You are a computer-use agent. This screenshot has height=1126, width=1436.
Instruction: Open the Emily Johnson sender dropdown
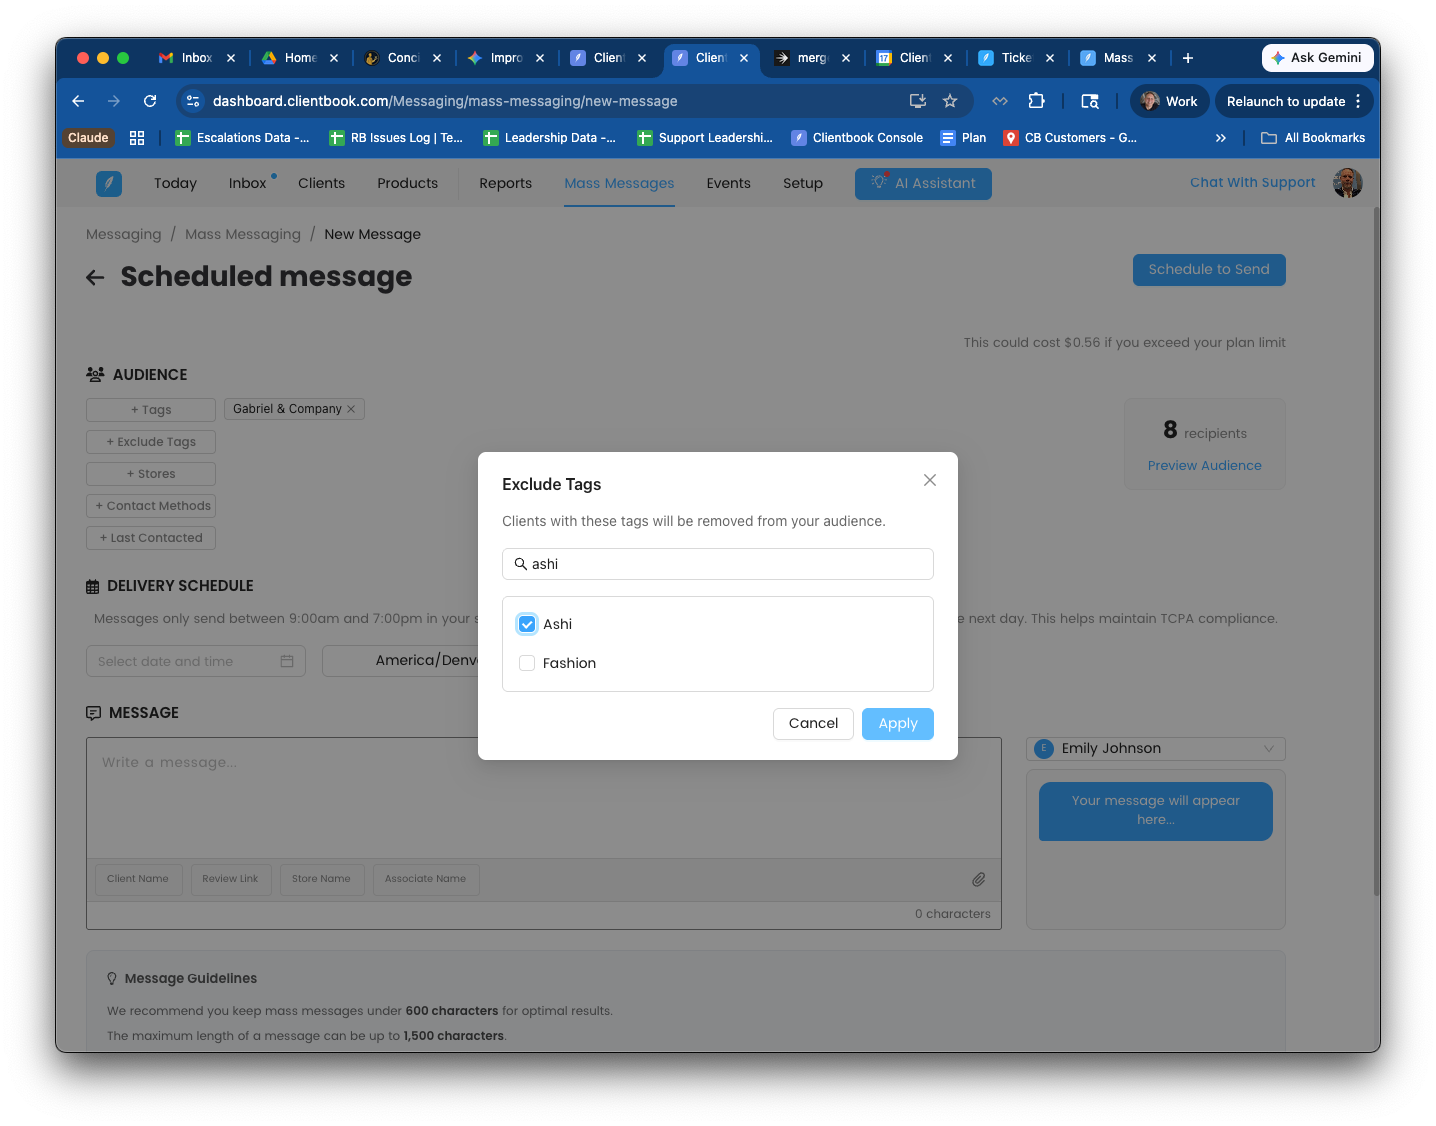pyautogui.click(x=1155, y=748)
